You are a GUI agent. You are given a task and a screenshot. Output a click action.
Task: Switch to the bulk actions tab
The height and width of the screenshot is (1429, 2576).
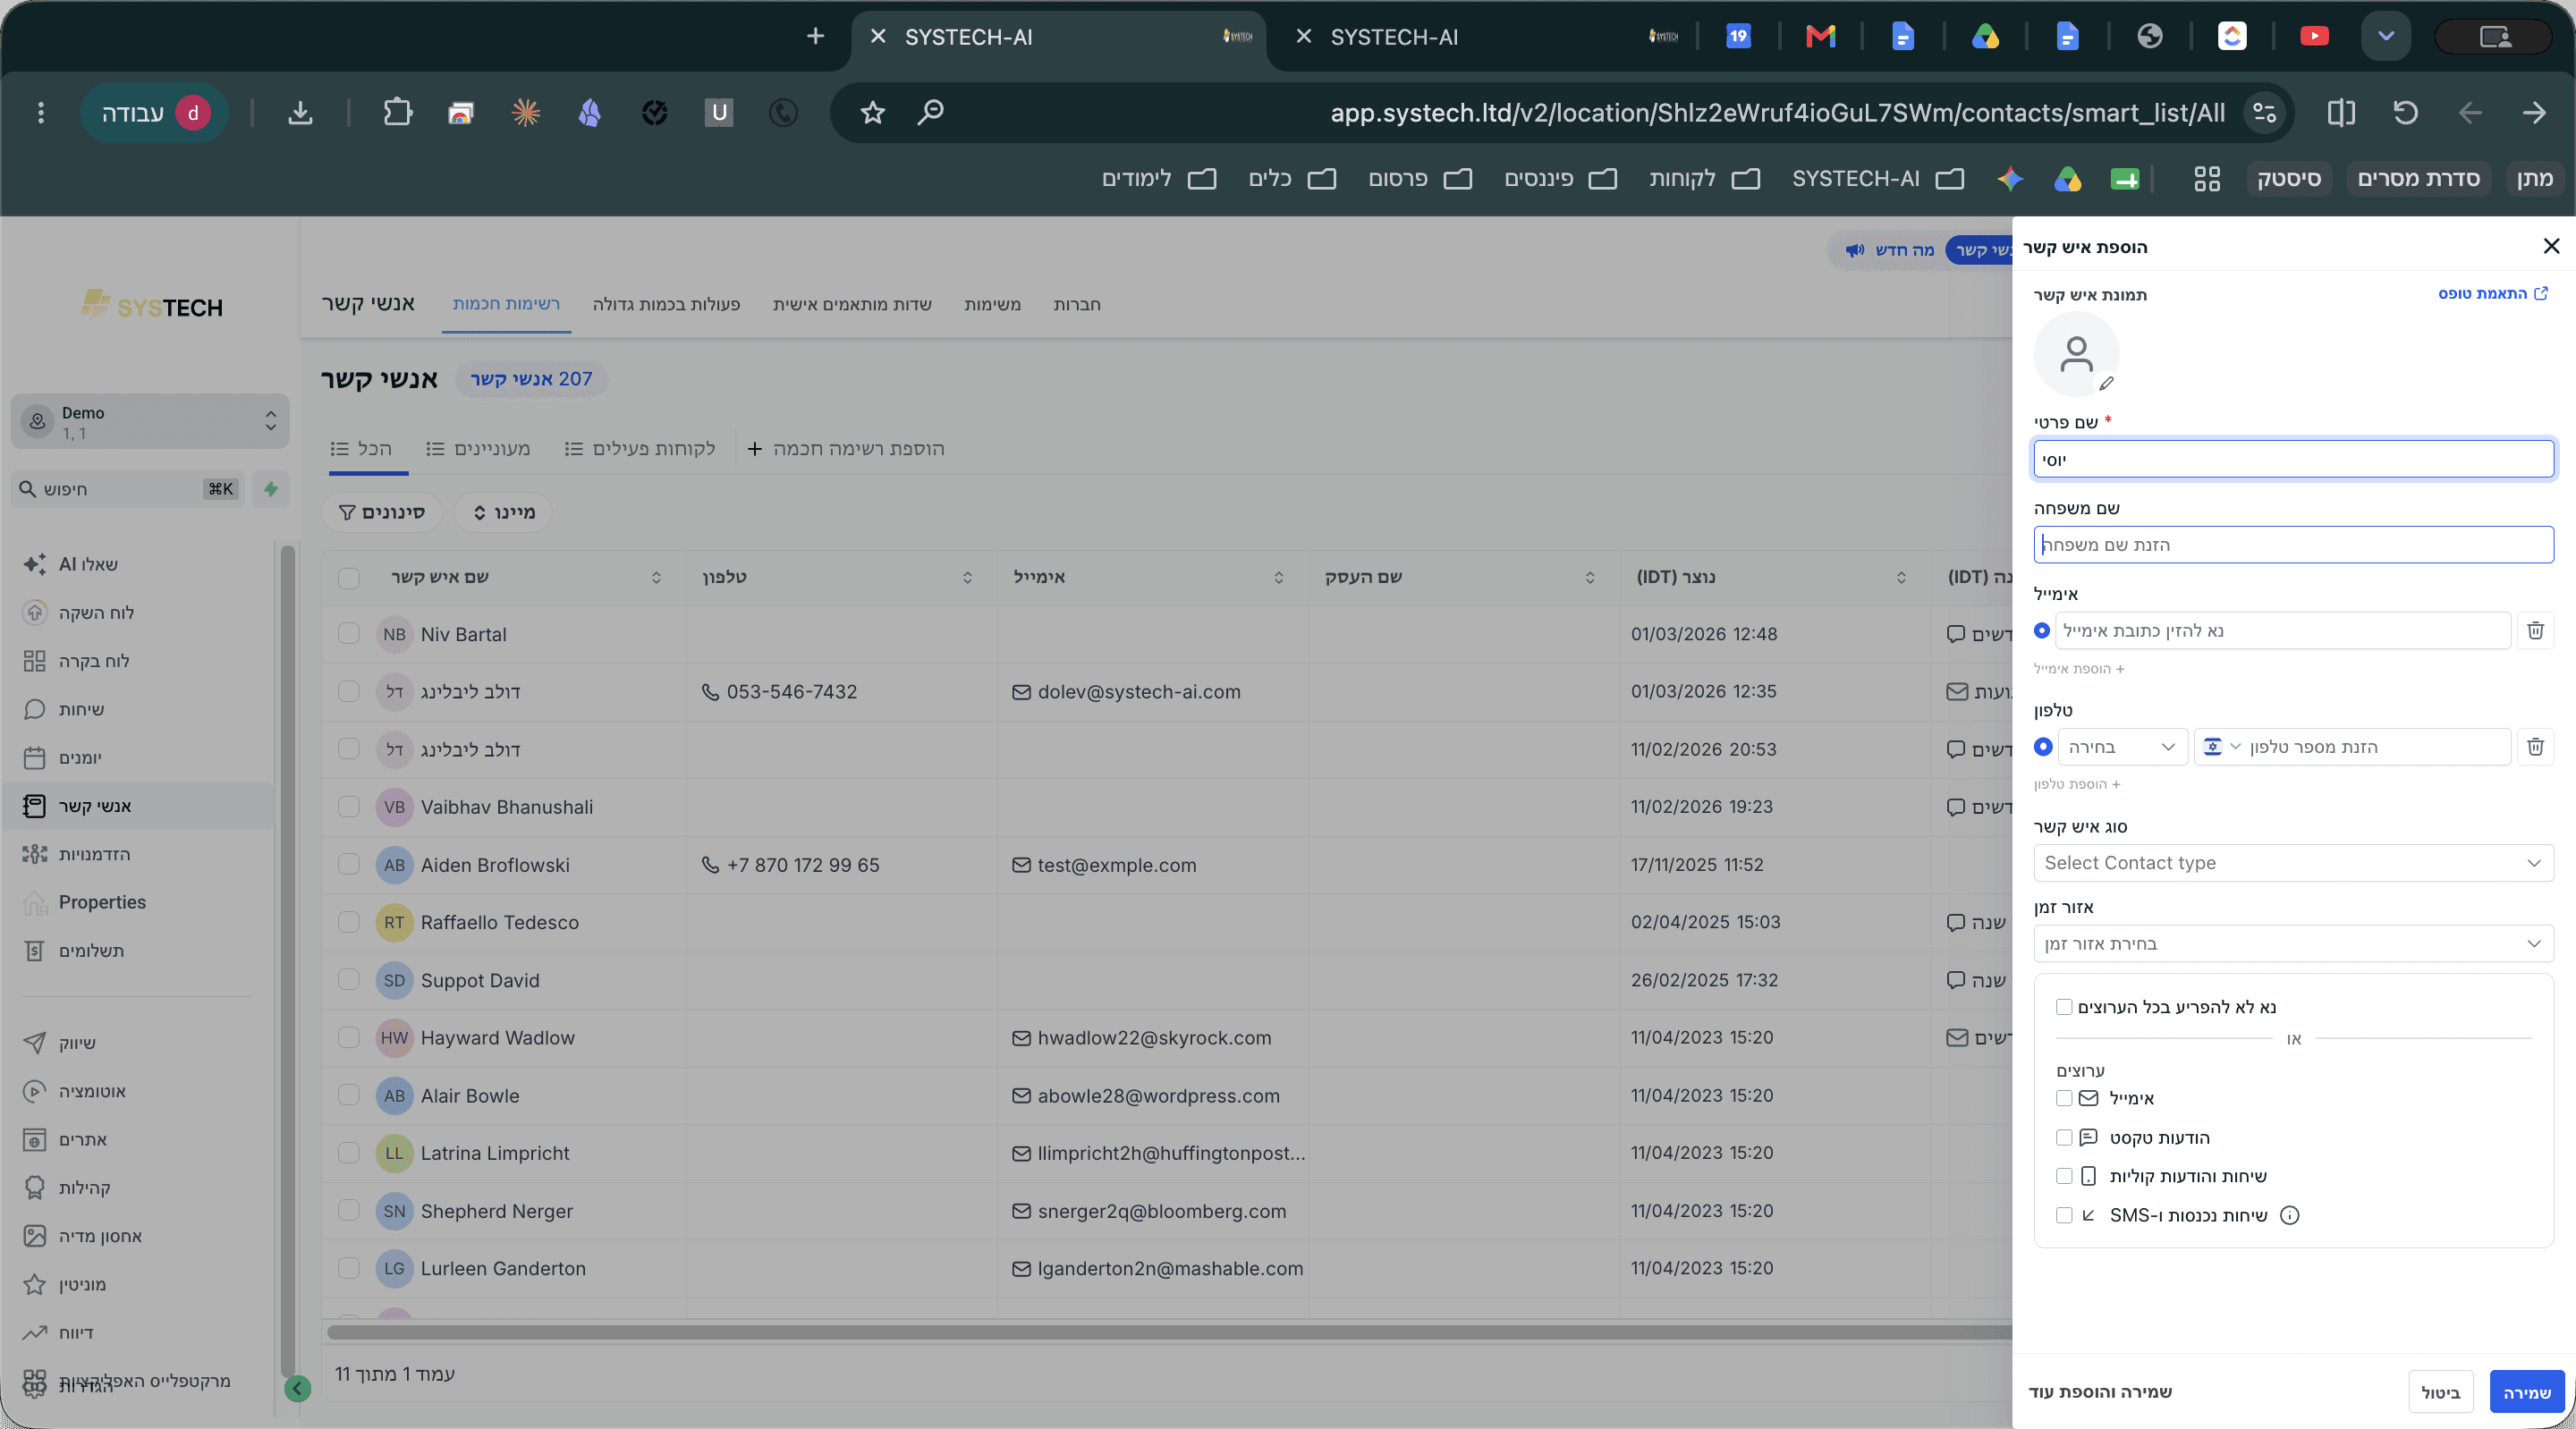[x=666, y=304]
